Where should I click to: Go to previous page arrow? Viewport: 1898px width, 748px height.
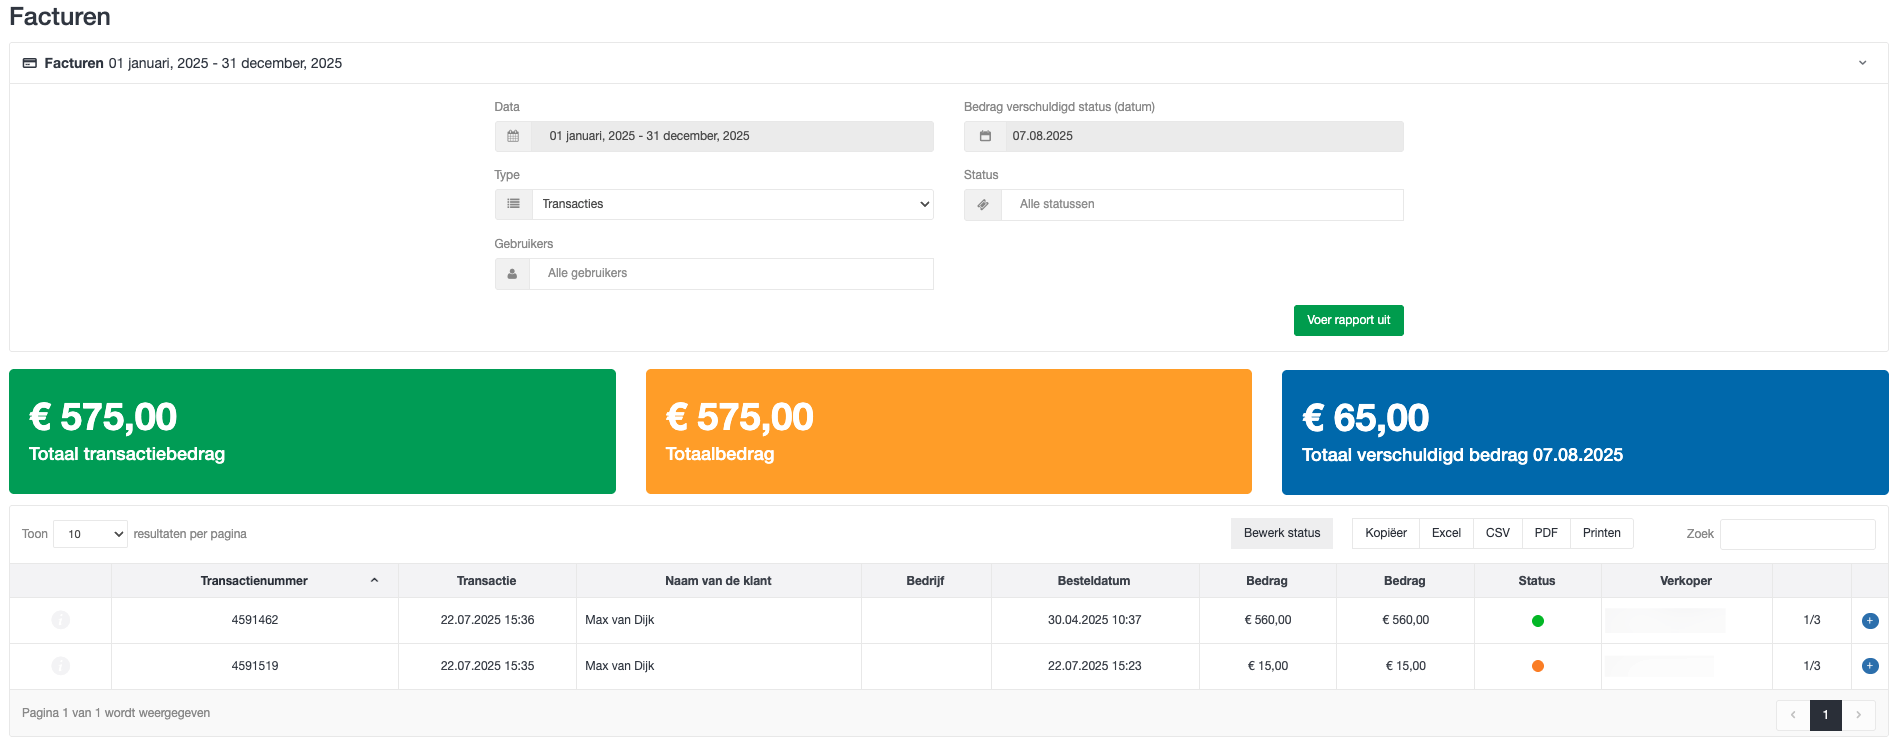[x=1793, y=715]
